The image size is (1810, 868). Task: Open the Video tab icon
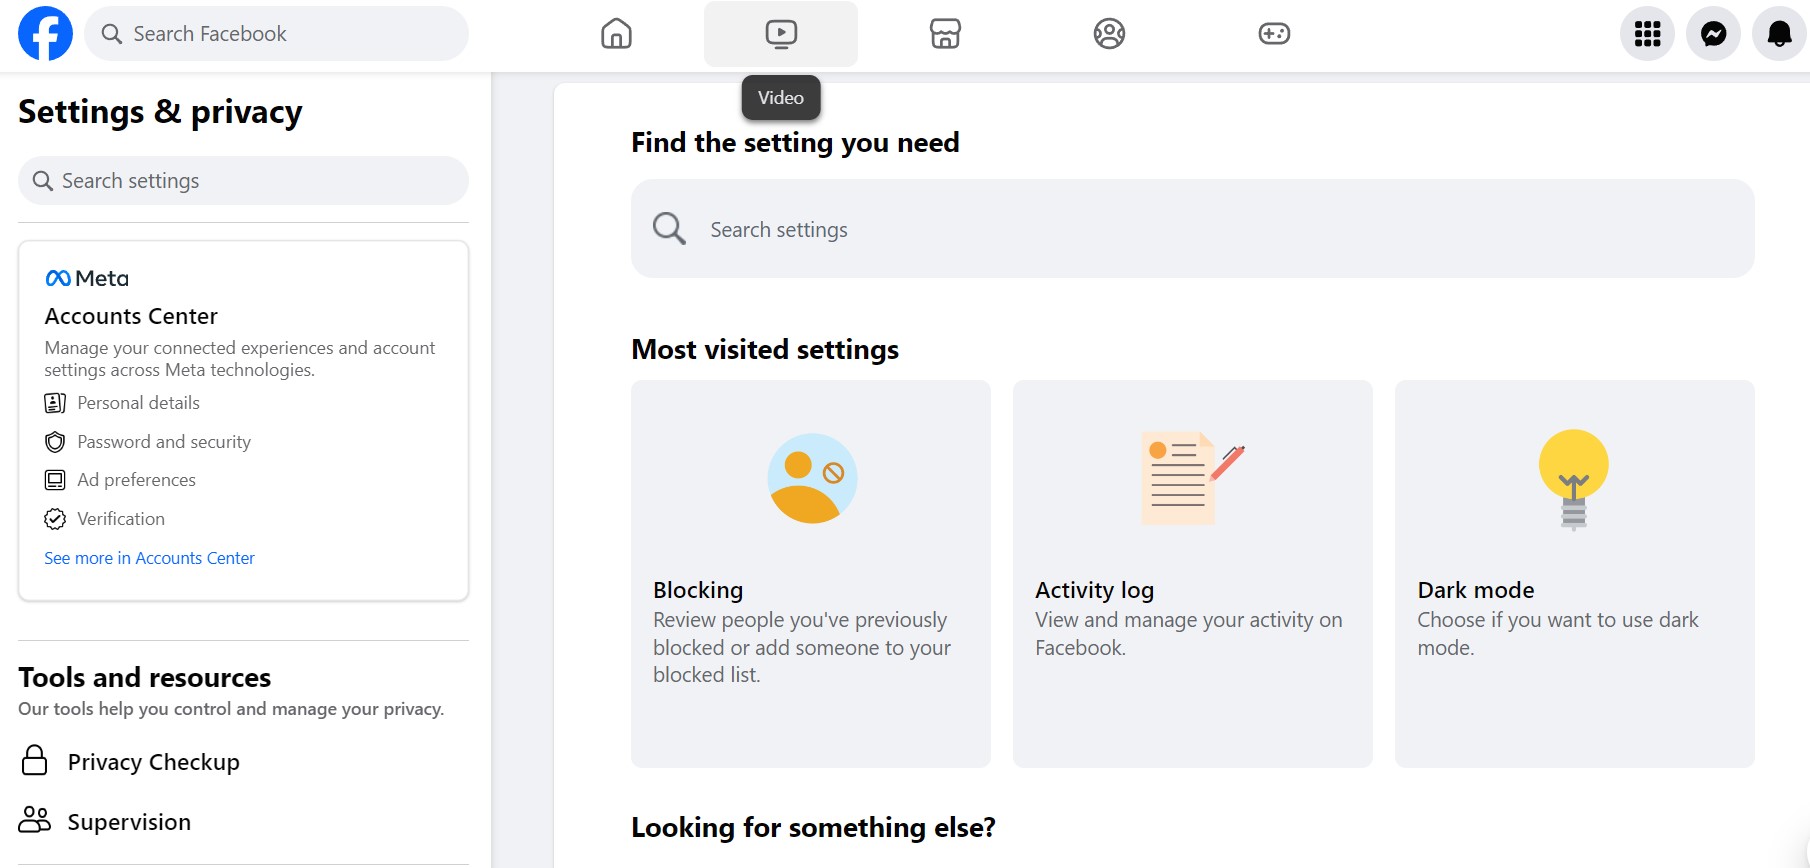(x=781, y=34)
